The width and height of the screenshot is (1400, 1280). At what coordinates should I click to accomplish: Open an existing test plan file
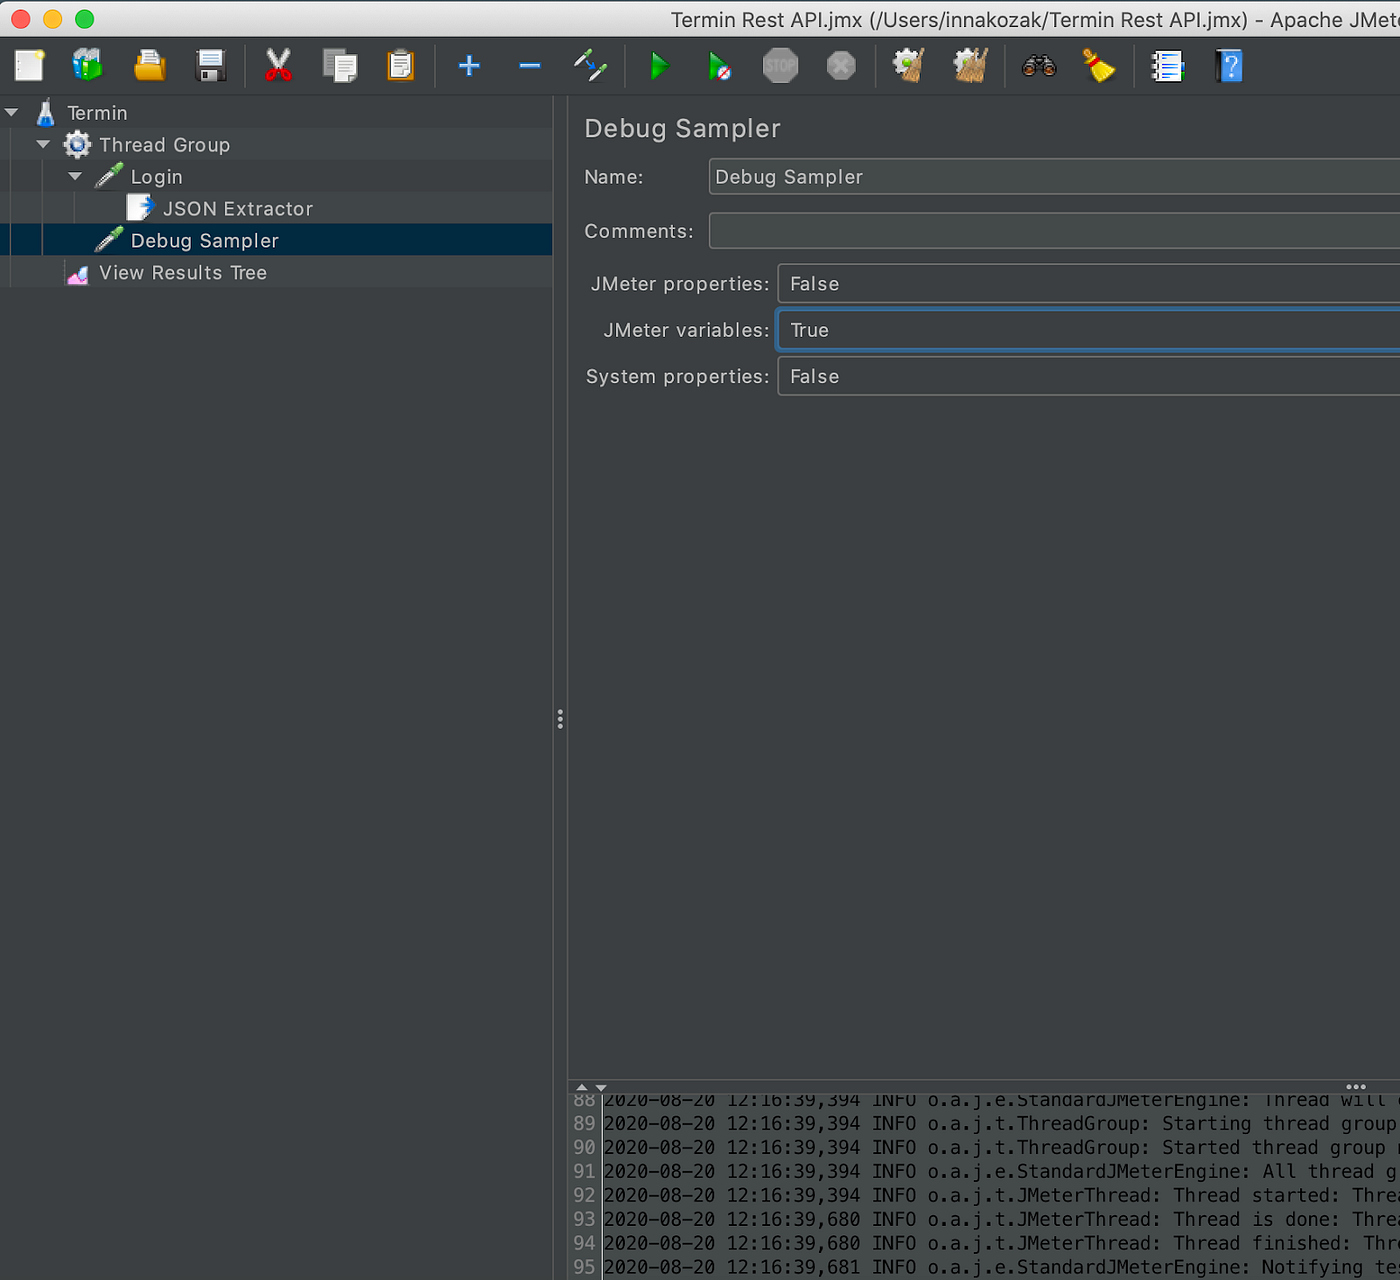(149, 65)
